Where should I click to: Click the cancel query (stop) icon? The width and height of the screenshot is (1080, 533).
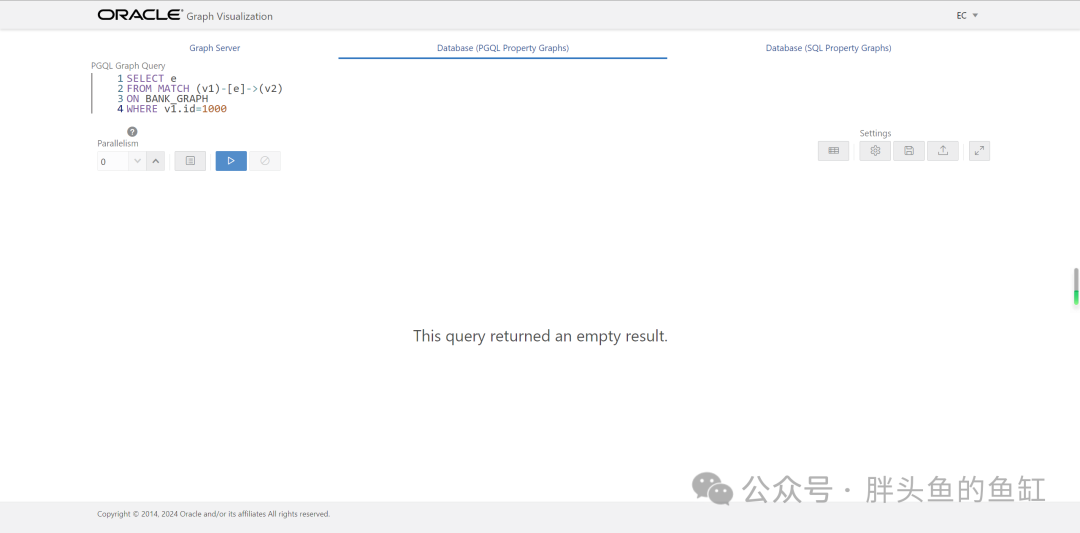[x=264, y=161]
